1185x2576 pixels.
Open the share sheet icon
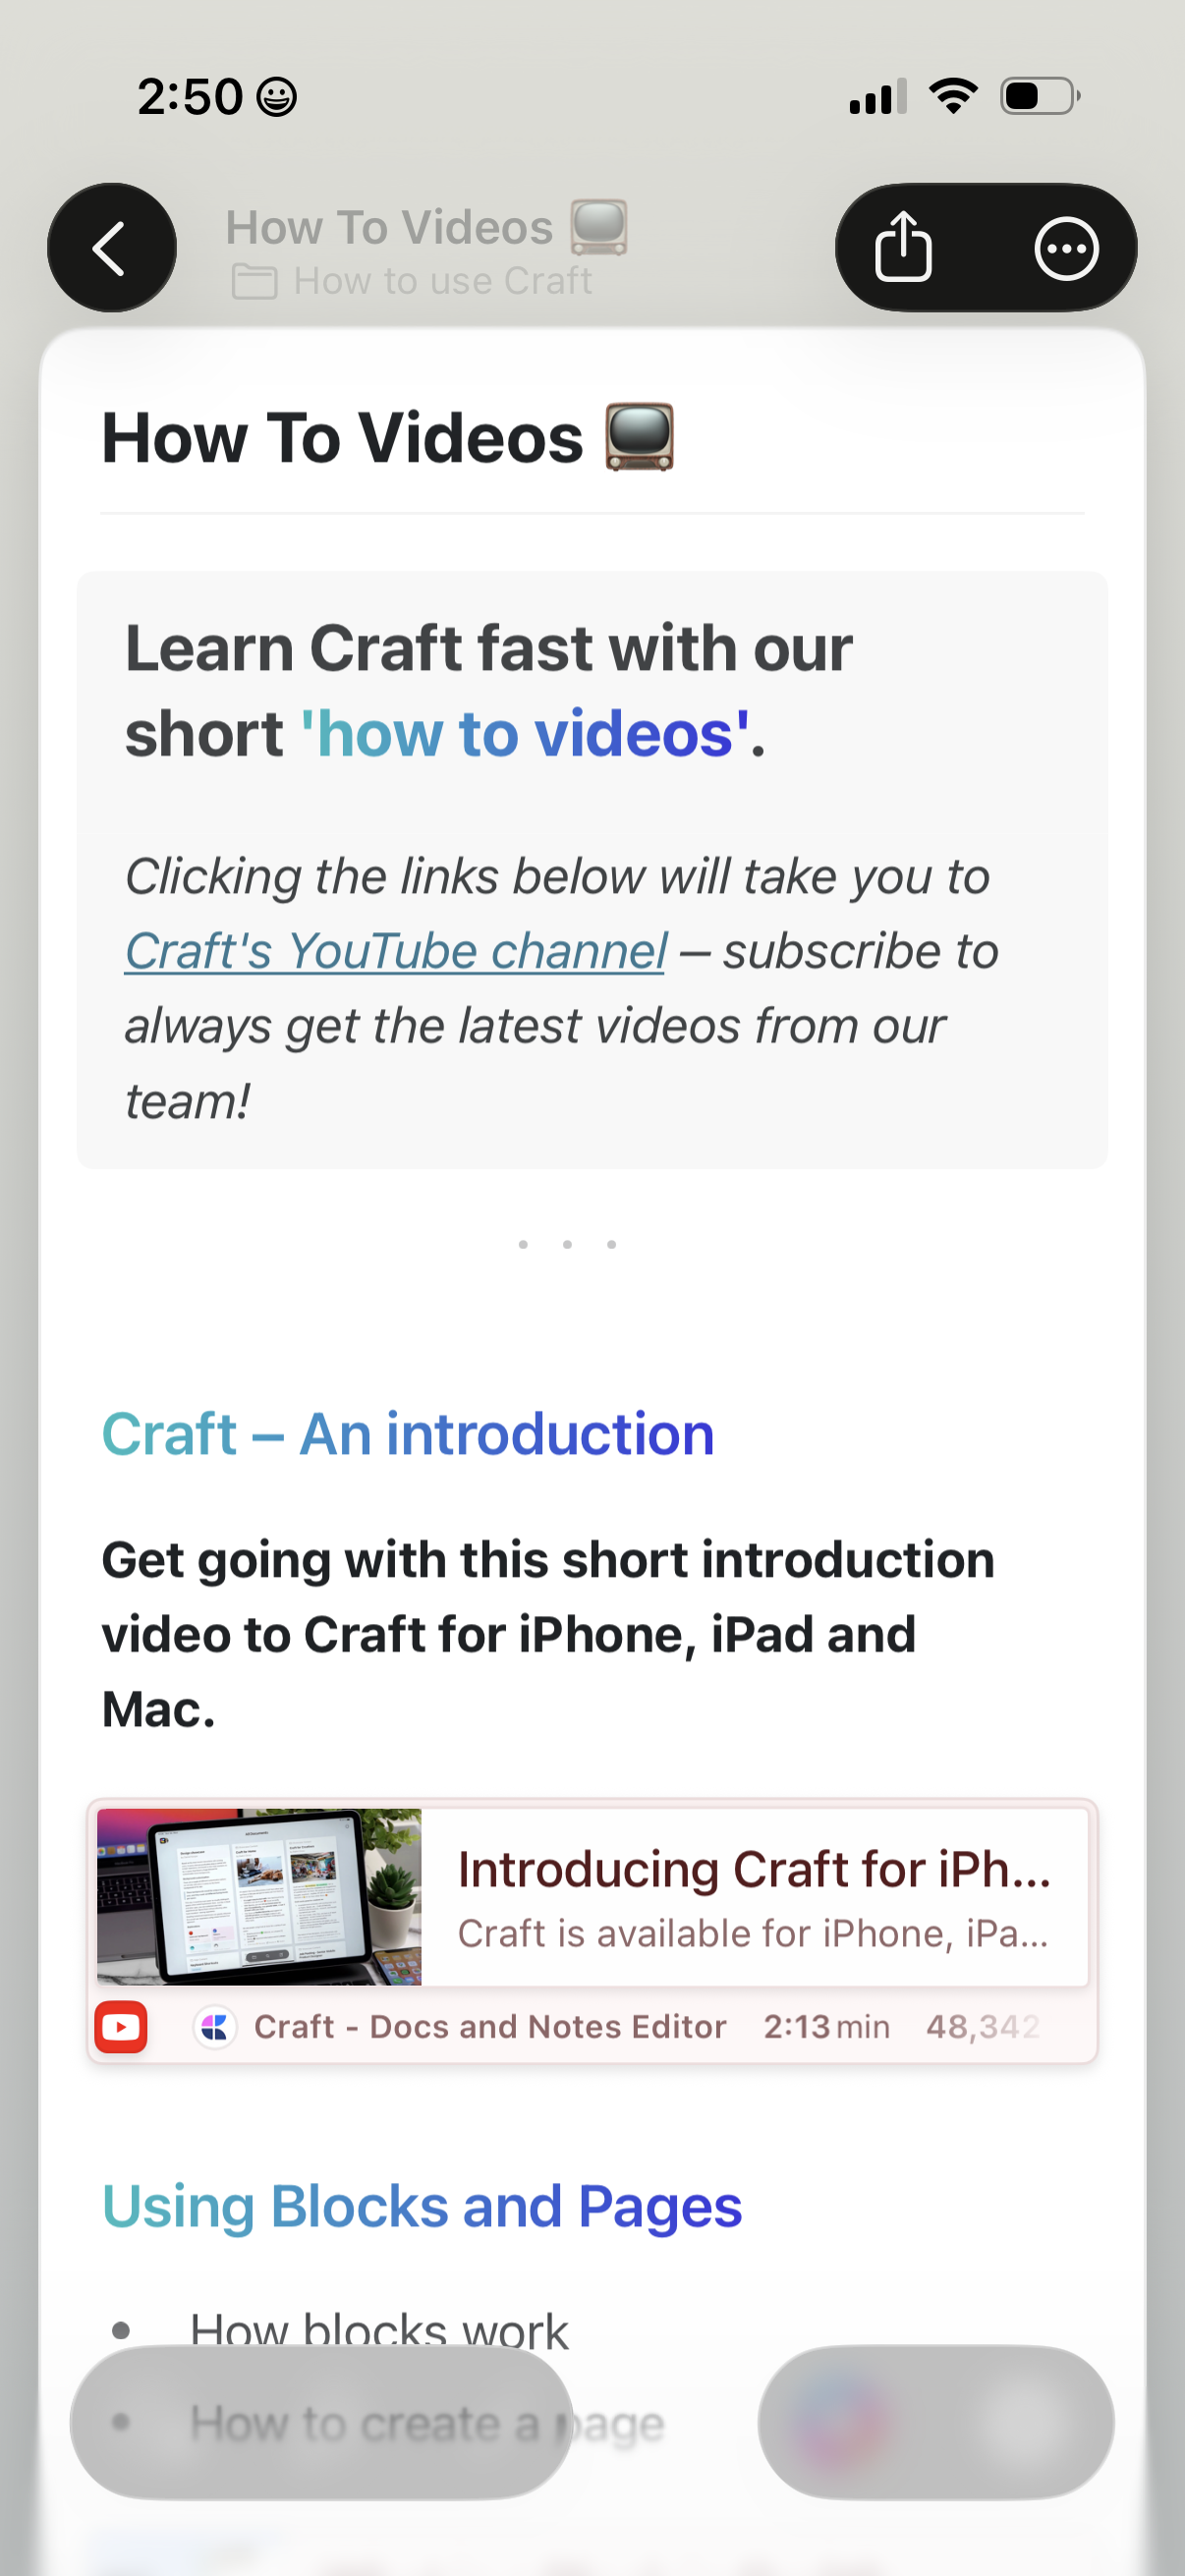[x=903, y=247]
